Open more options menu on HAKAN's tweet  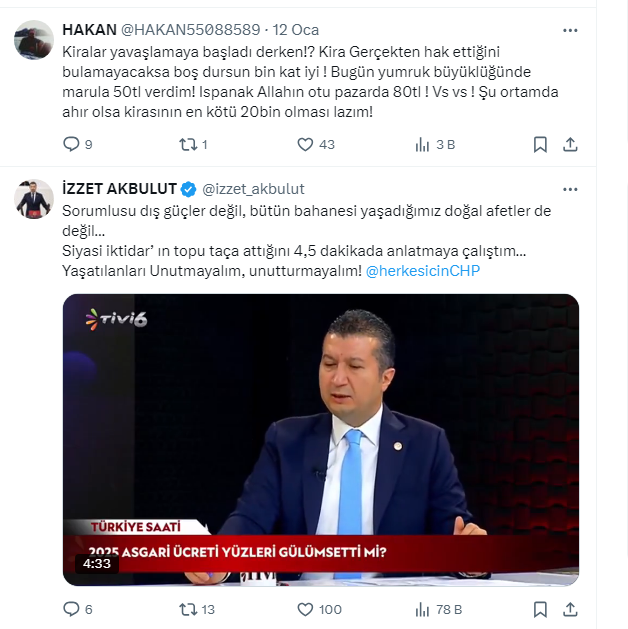click(x=570, y=30)
